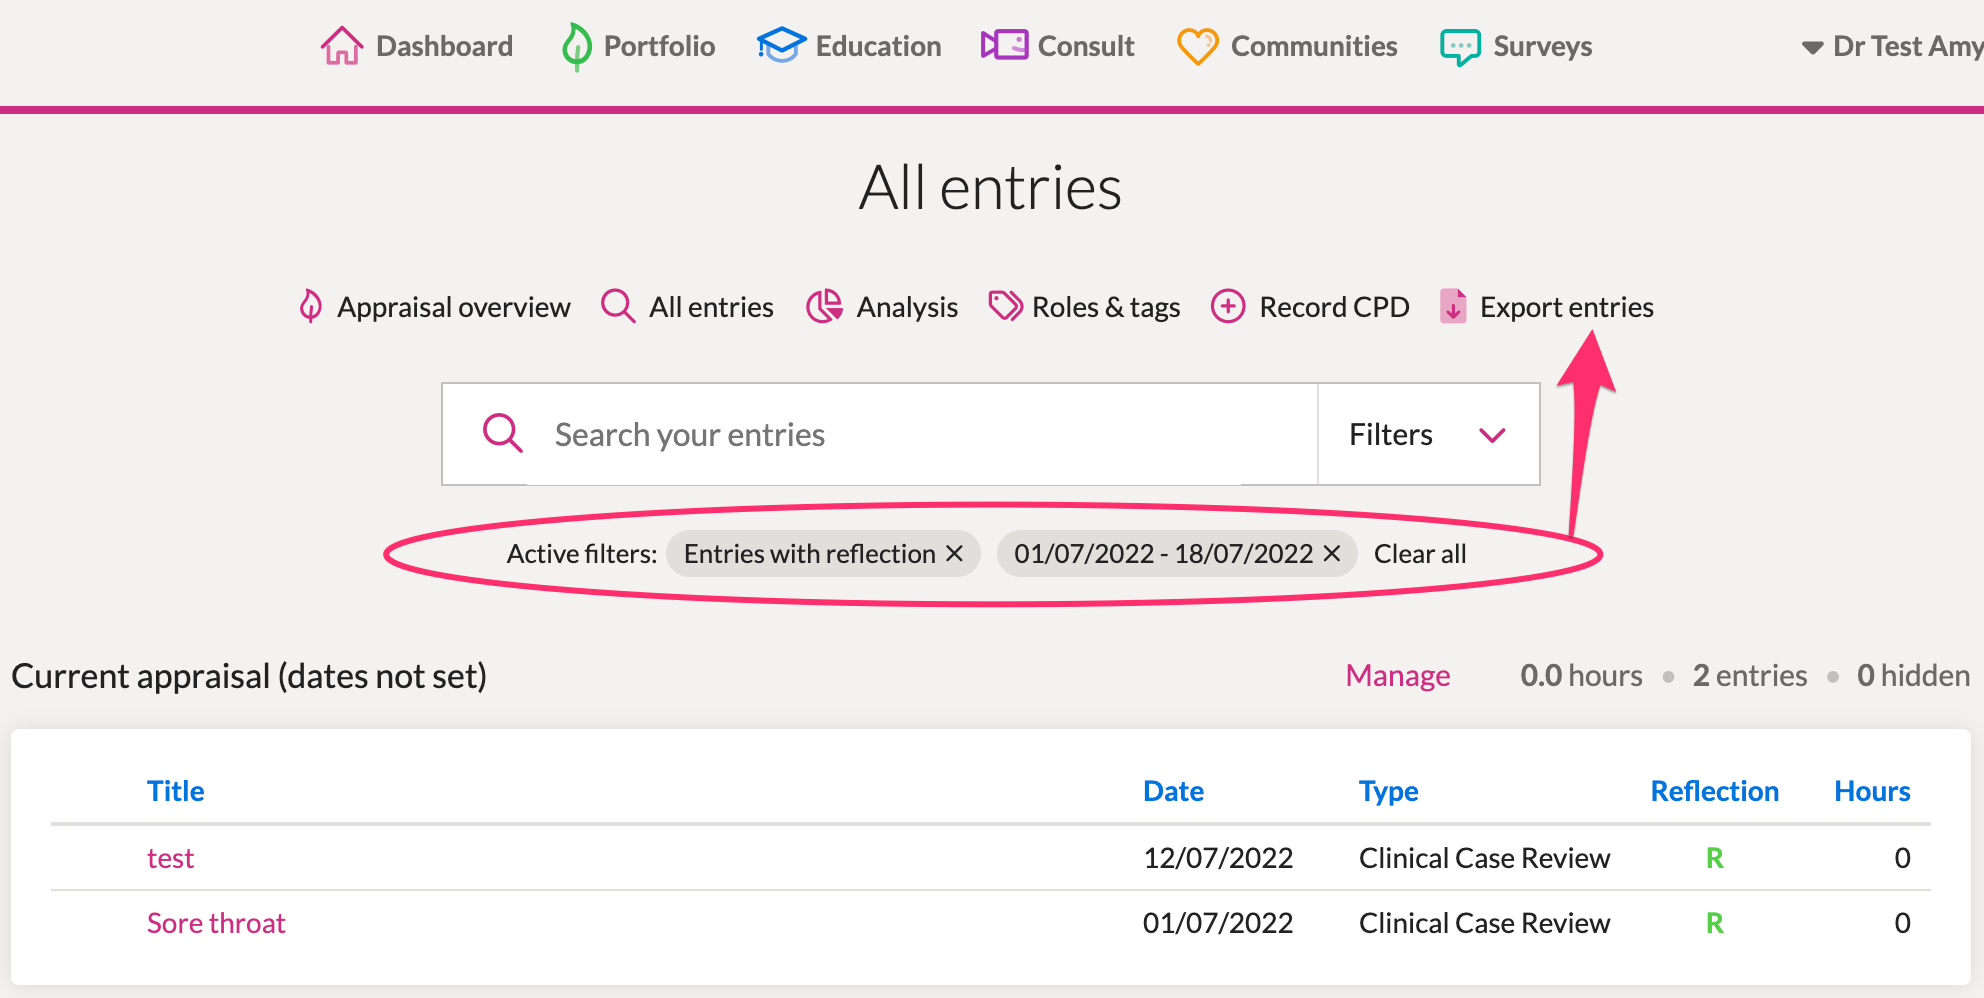This screenshot has height=998, width=1984.
Task: Choose Record CPD
Action: [1310, 306]
